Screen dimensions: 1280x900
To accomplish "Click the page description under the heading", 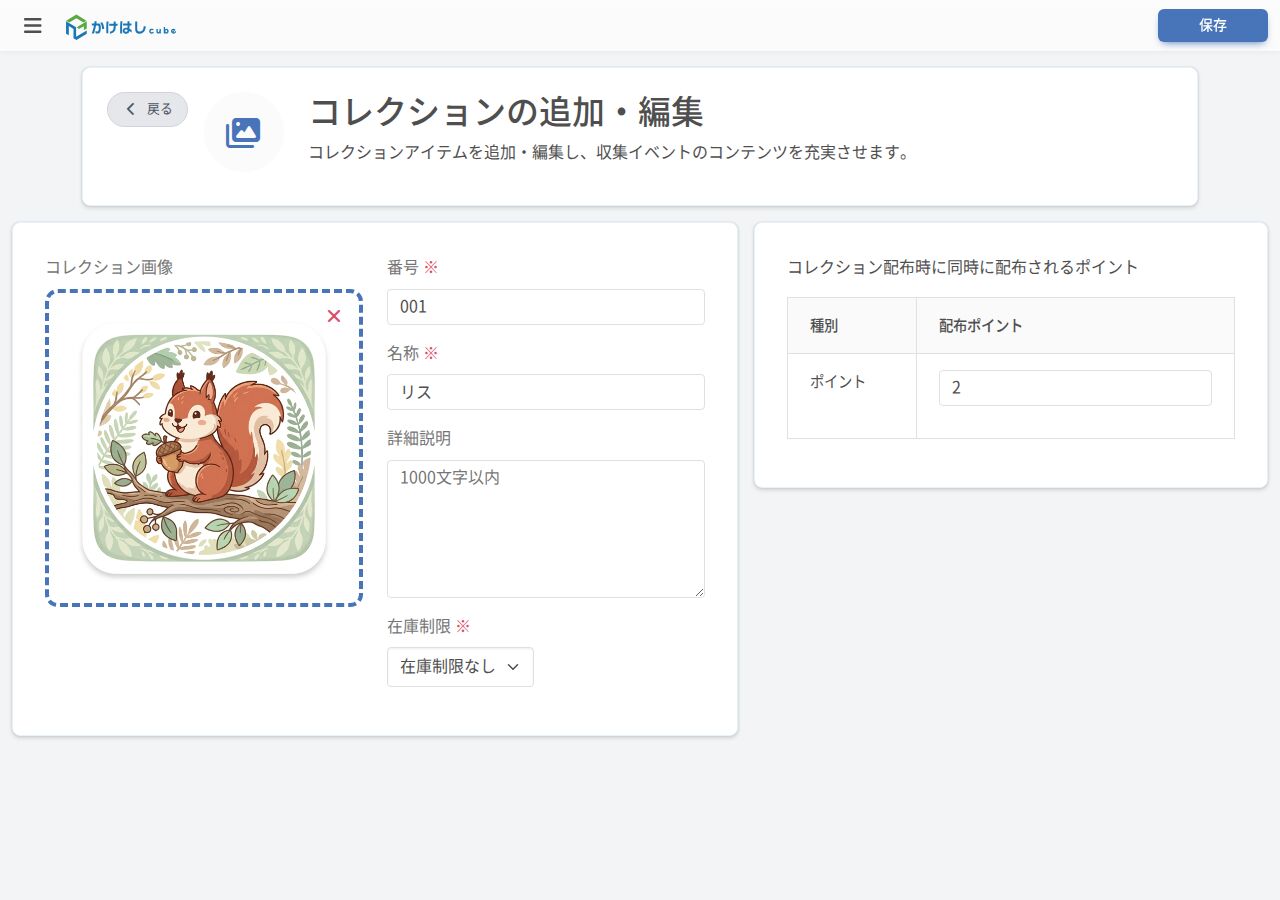I will 609,153.
